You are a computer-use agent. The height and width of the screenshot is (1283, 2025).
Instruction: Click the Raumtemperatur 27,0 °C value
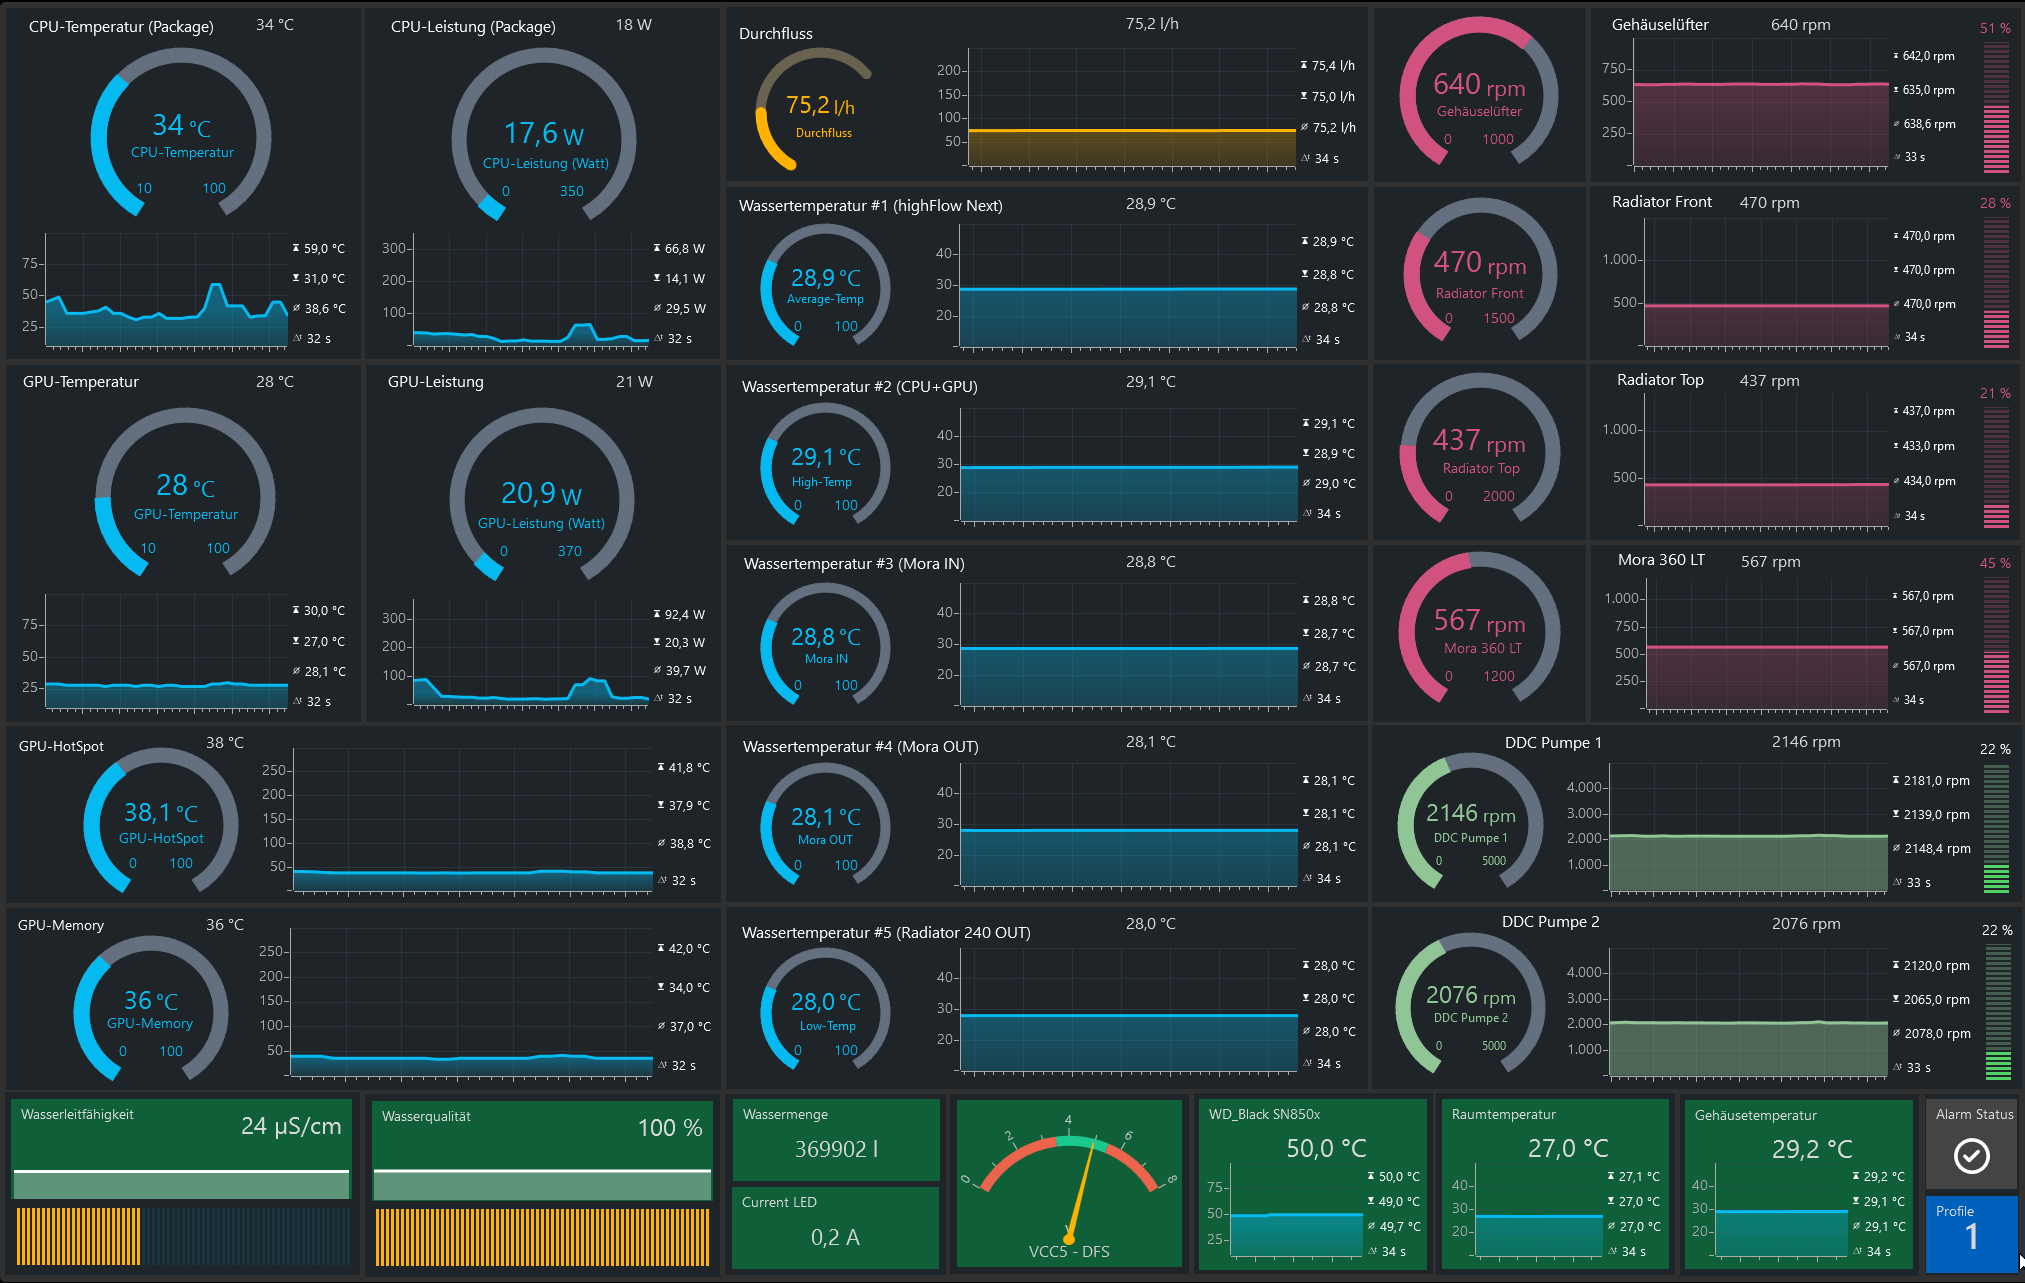(x=1568, y=1148)
